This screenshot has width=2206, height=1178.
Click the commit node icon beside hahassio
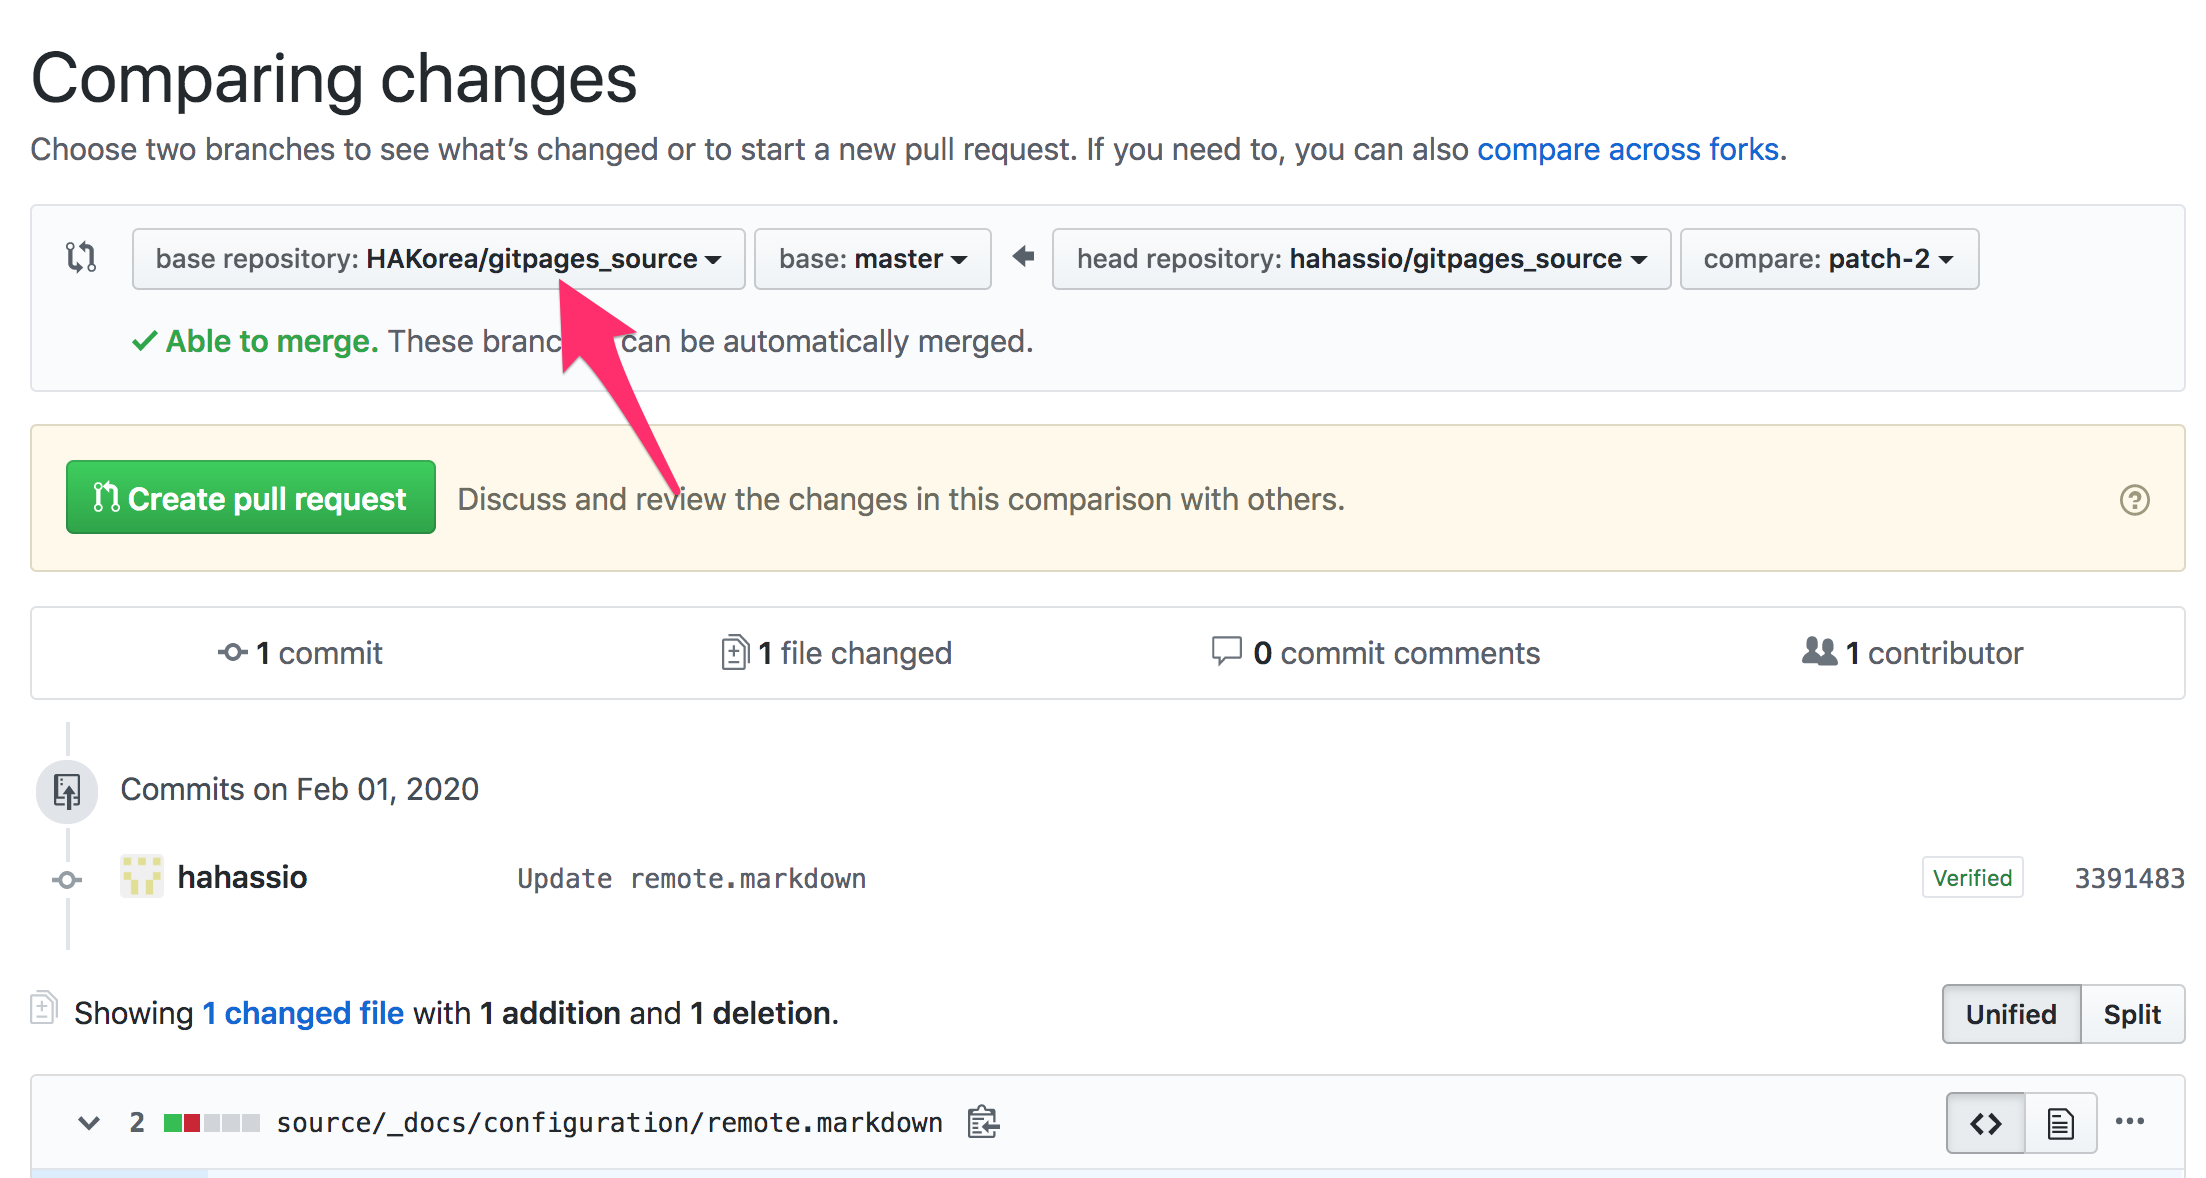67,880
